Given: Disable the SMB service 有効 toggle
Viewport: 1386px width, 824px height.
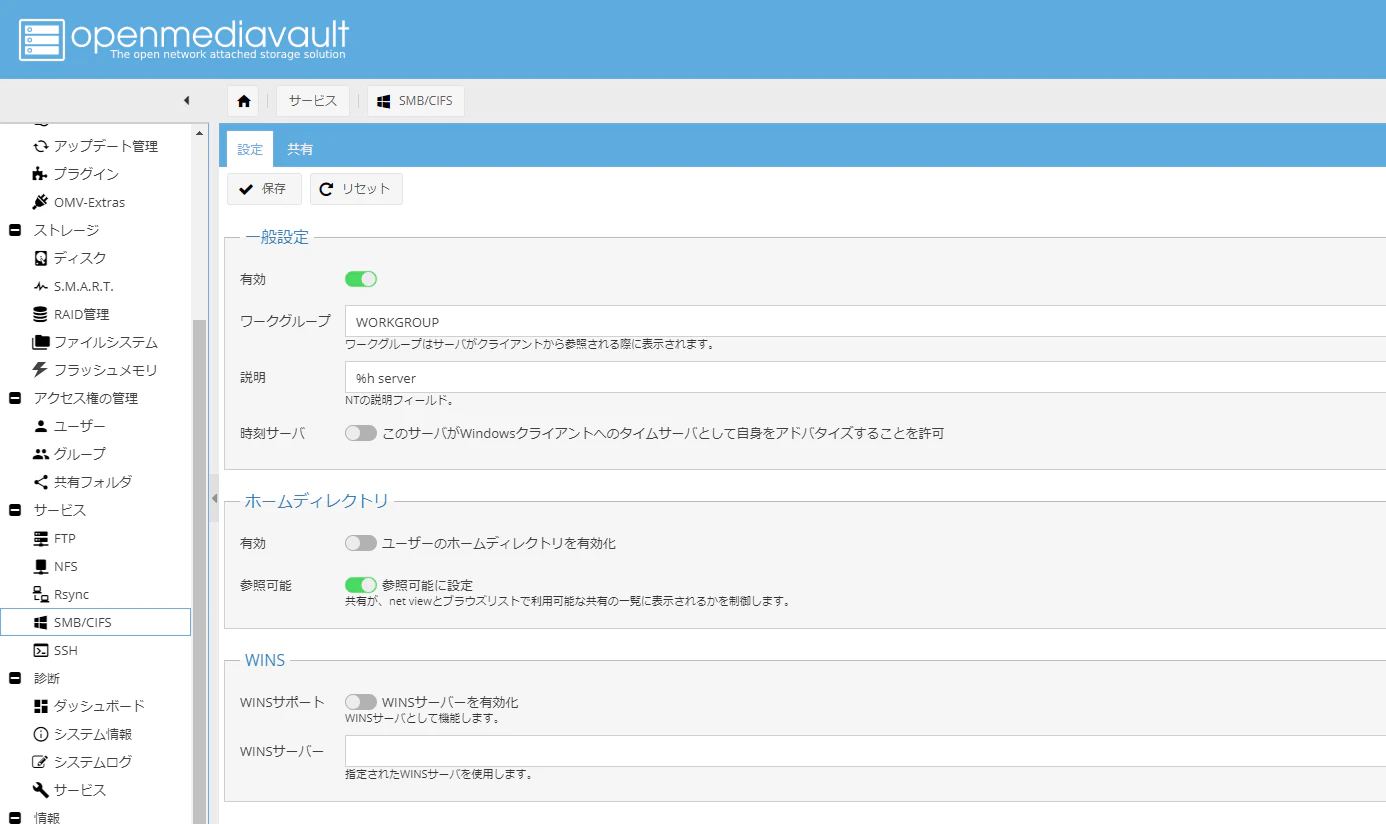Looking at the screenshot, I should coord(360,278).
